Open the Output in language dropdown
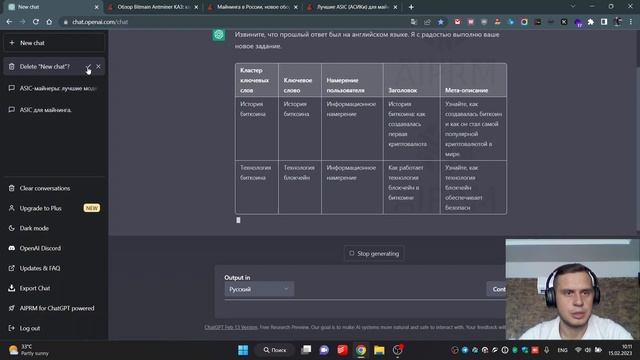 tap(259, 289)
